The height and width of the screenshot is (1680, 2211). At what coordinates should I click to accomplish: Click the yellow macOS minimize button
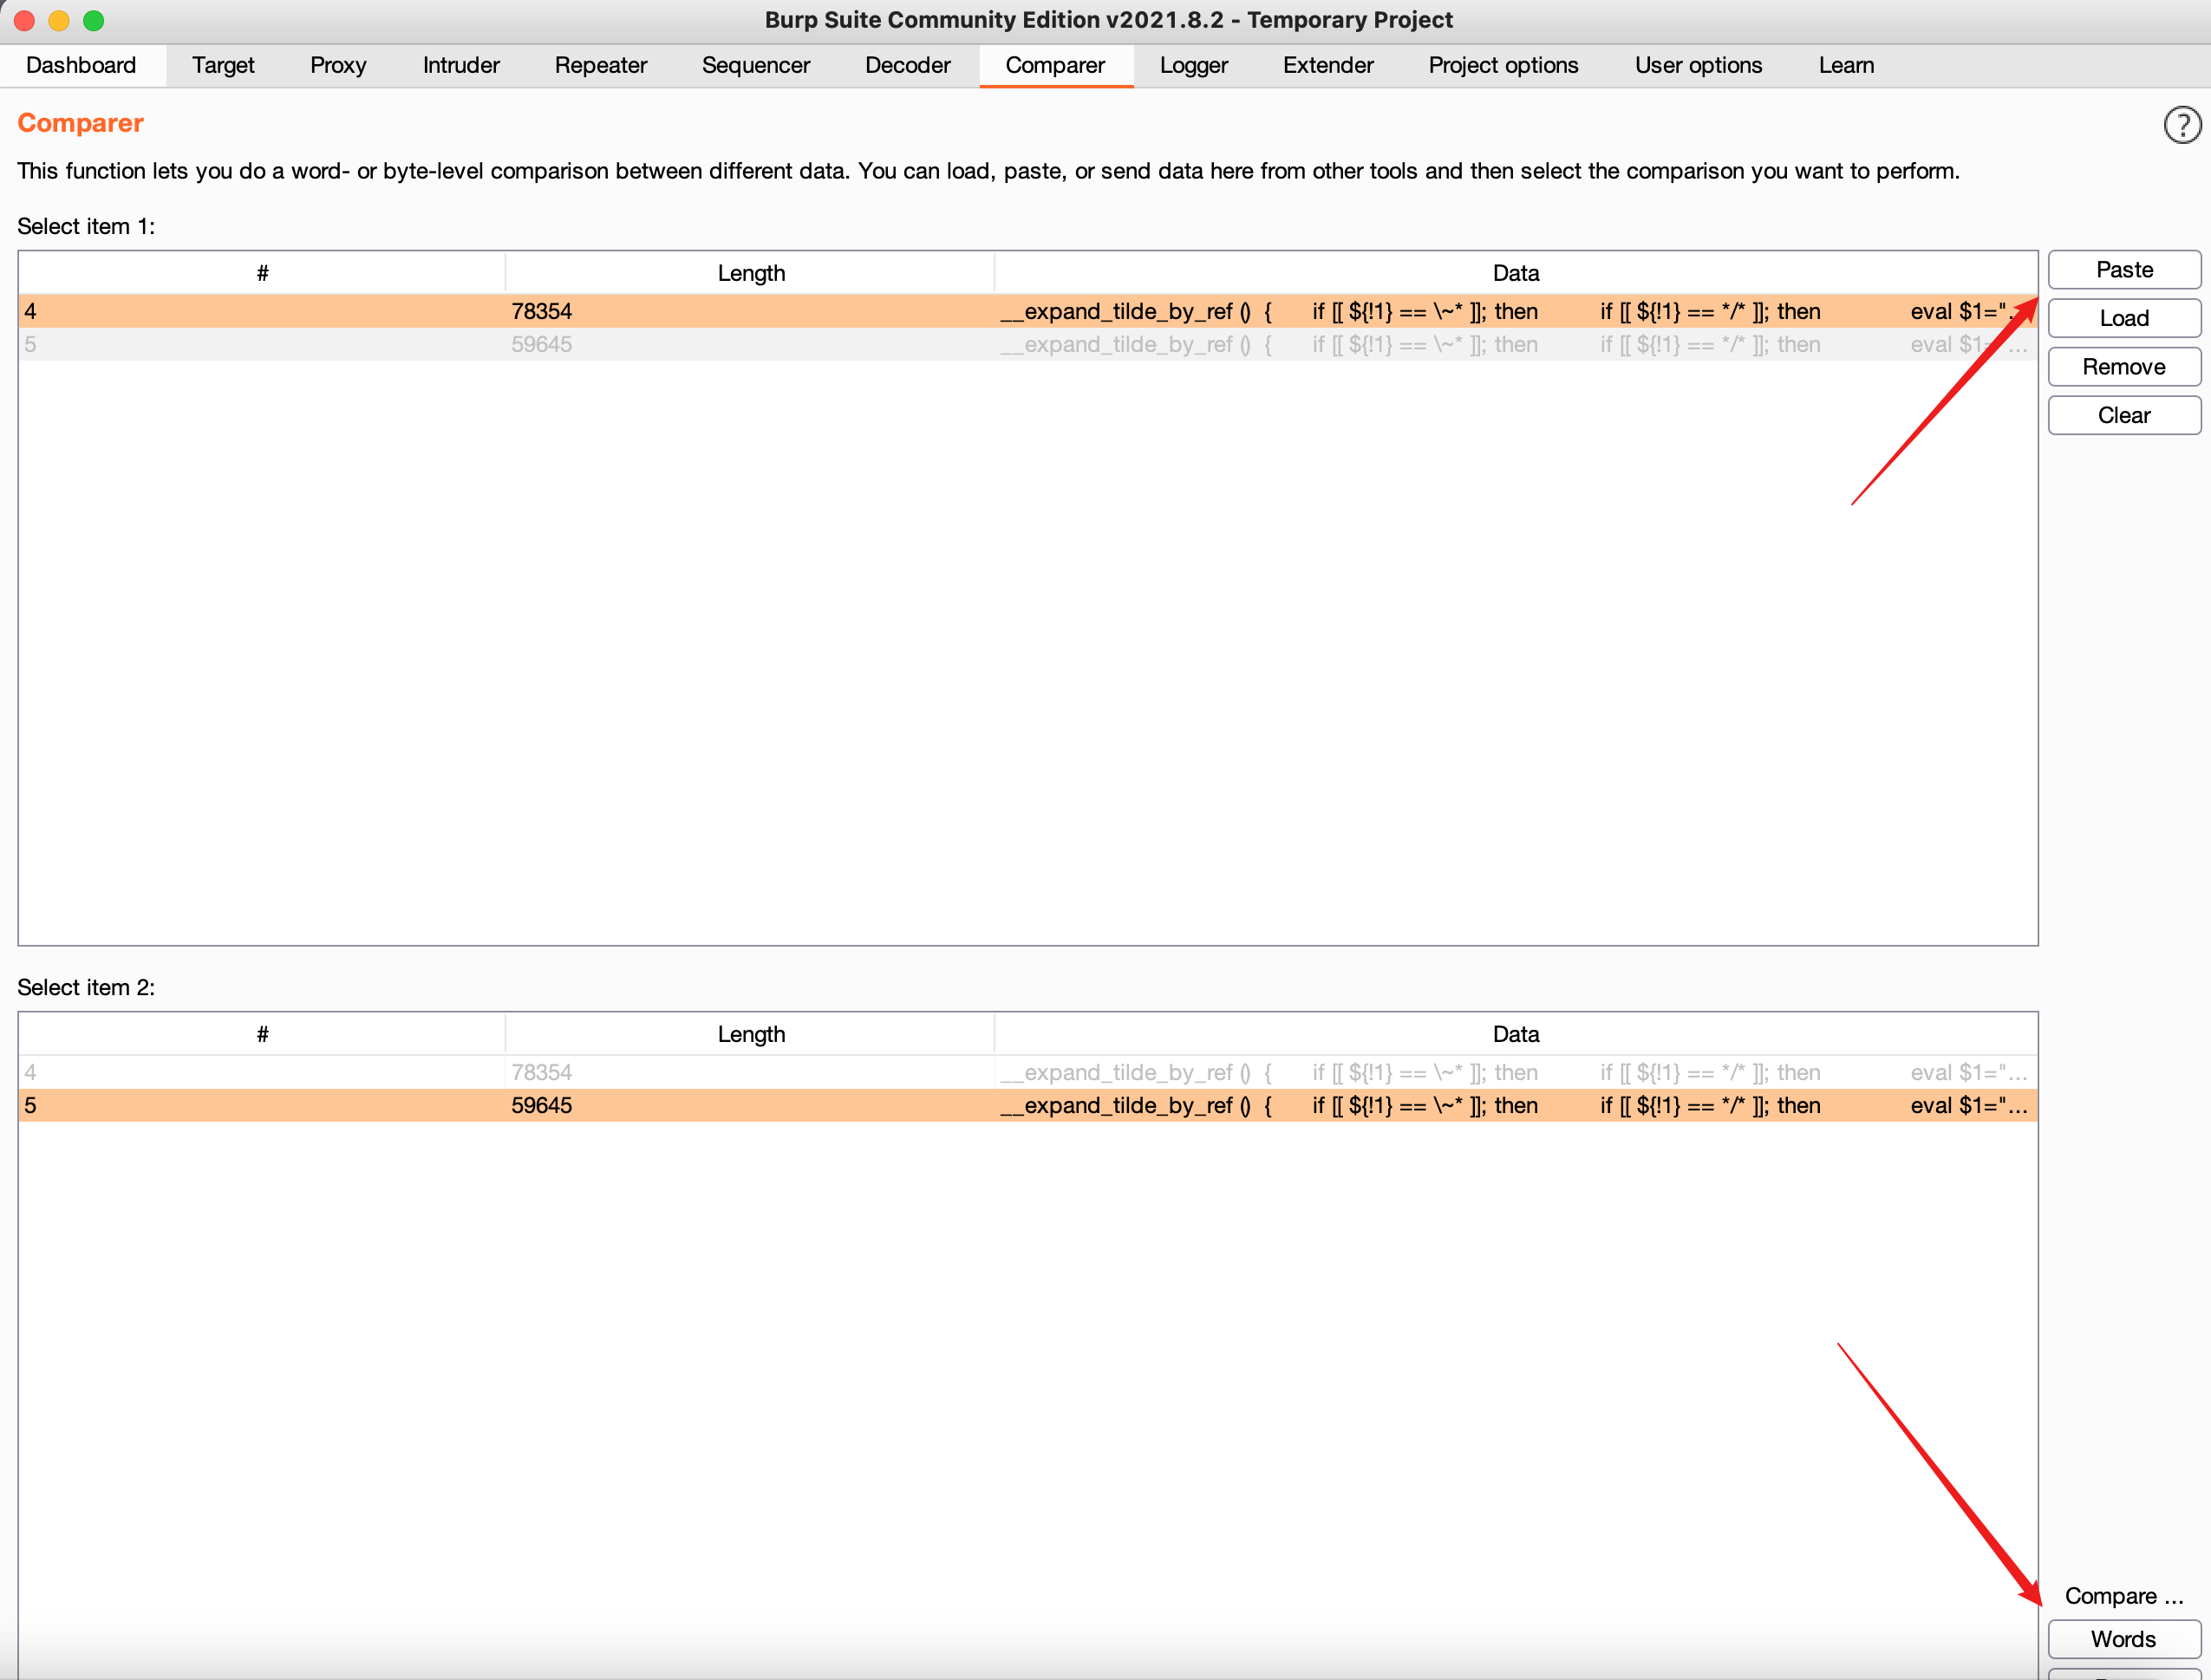pyautogui.click(x=59, y=20)
